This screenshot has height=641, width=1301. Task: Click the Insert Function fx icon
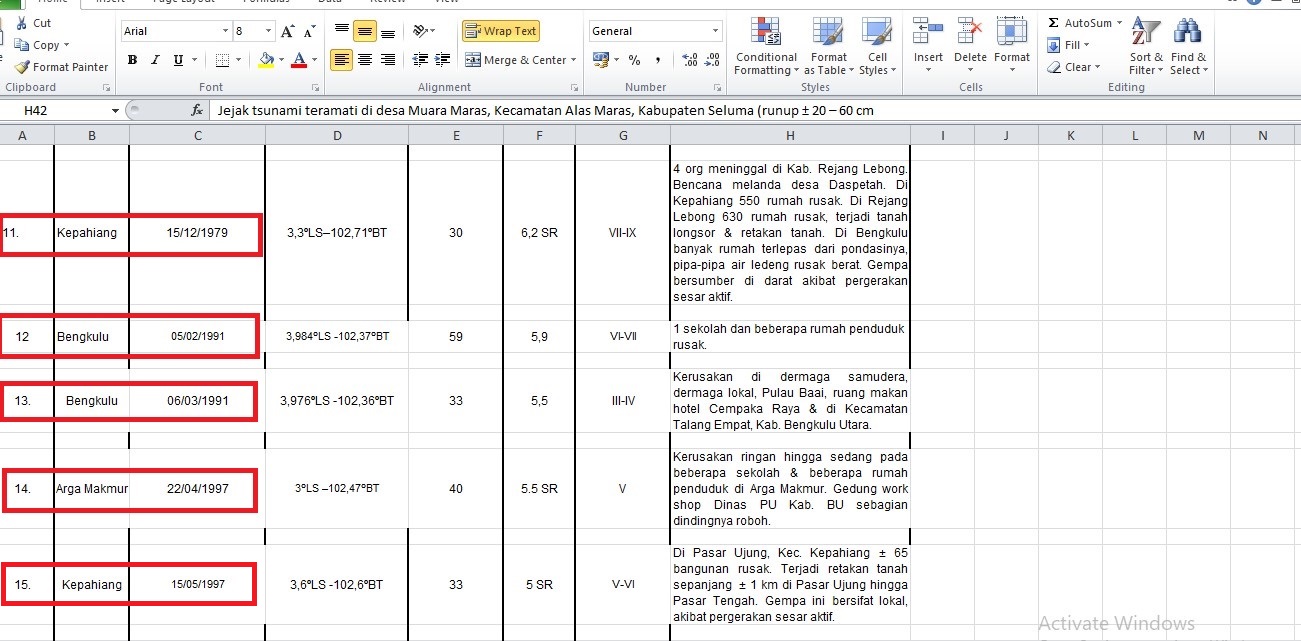(198, 110)
